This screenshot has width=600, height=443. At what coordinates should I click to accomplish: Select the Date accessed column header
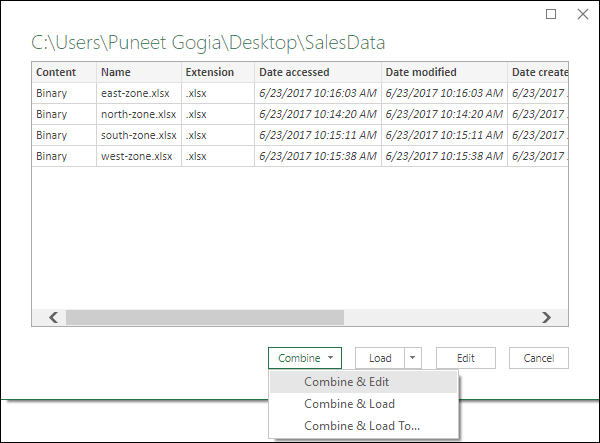click(318, 72)
